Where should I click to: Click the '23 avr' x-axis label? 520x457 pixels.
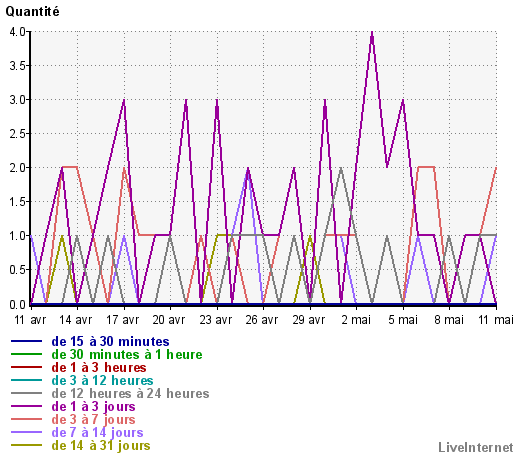(x=215, y=320)
